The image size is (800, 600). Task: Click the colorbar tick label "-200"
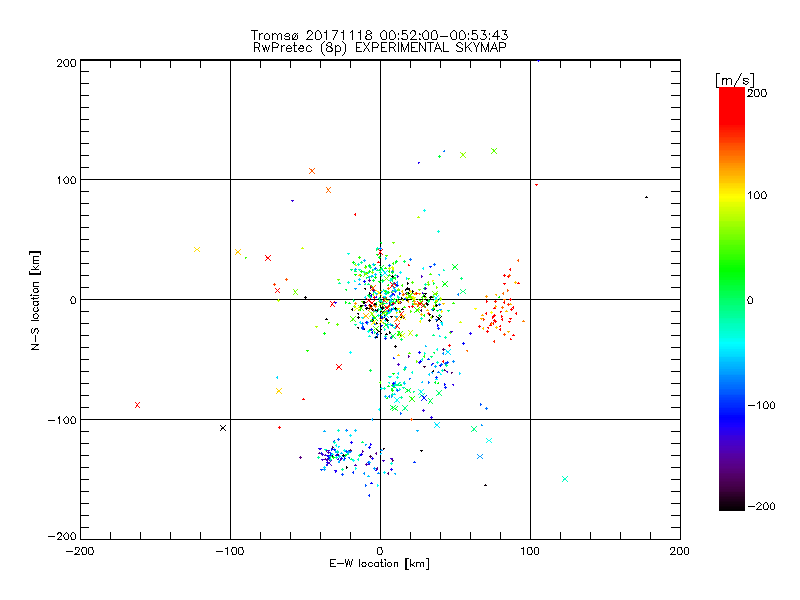[x=761, y=507]
